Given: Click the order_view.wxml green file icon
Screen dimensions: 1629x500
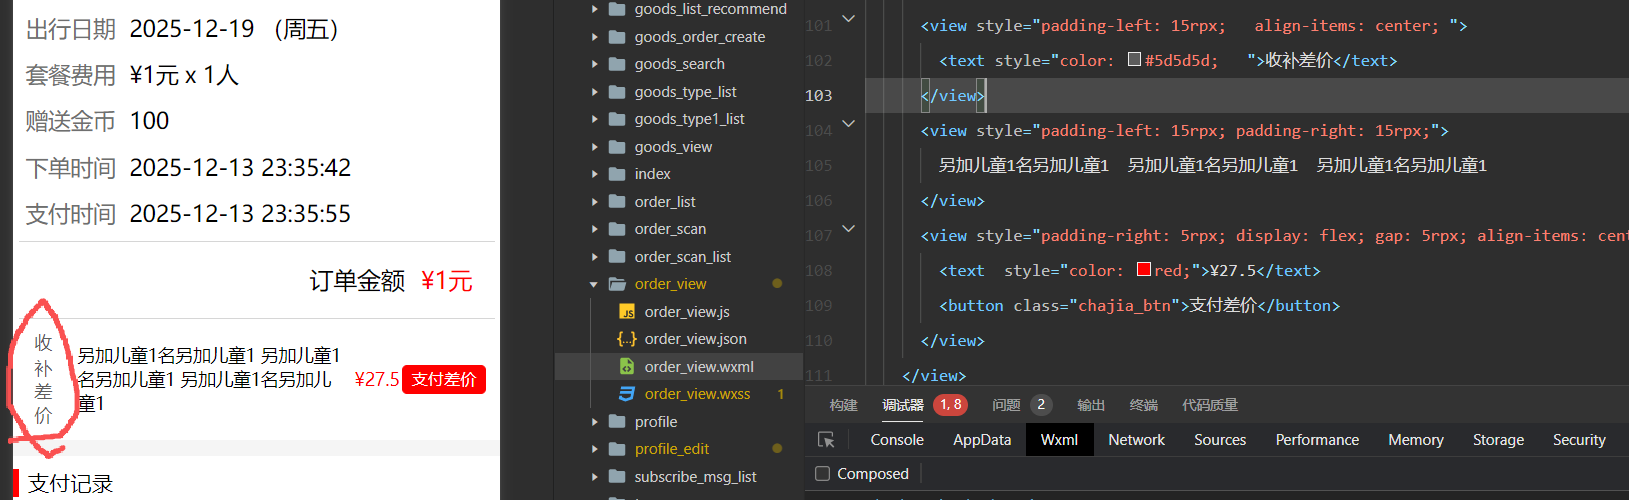Looking at the screenshot, I should pos(627,367).
